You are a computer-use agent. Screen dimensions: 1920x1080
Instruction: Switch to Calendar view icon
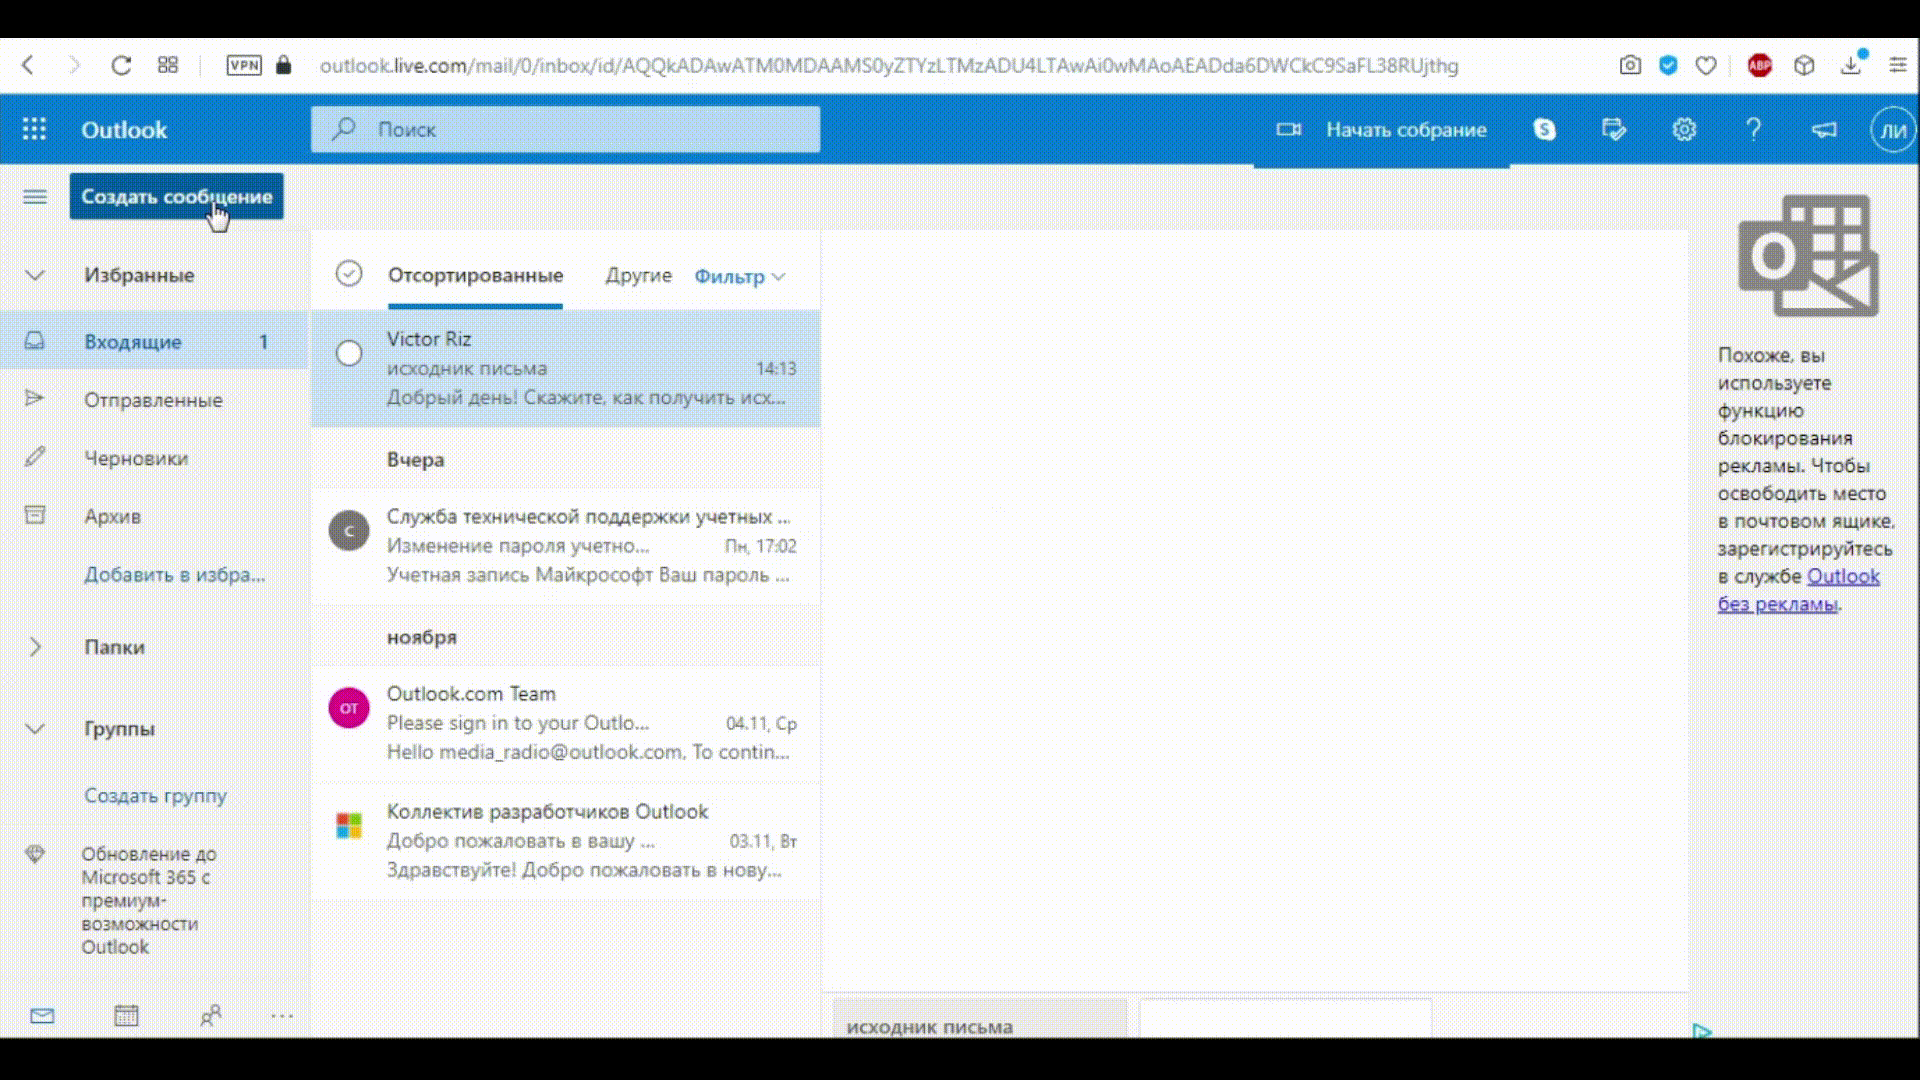pos(126,1016)
